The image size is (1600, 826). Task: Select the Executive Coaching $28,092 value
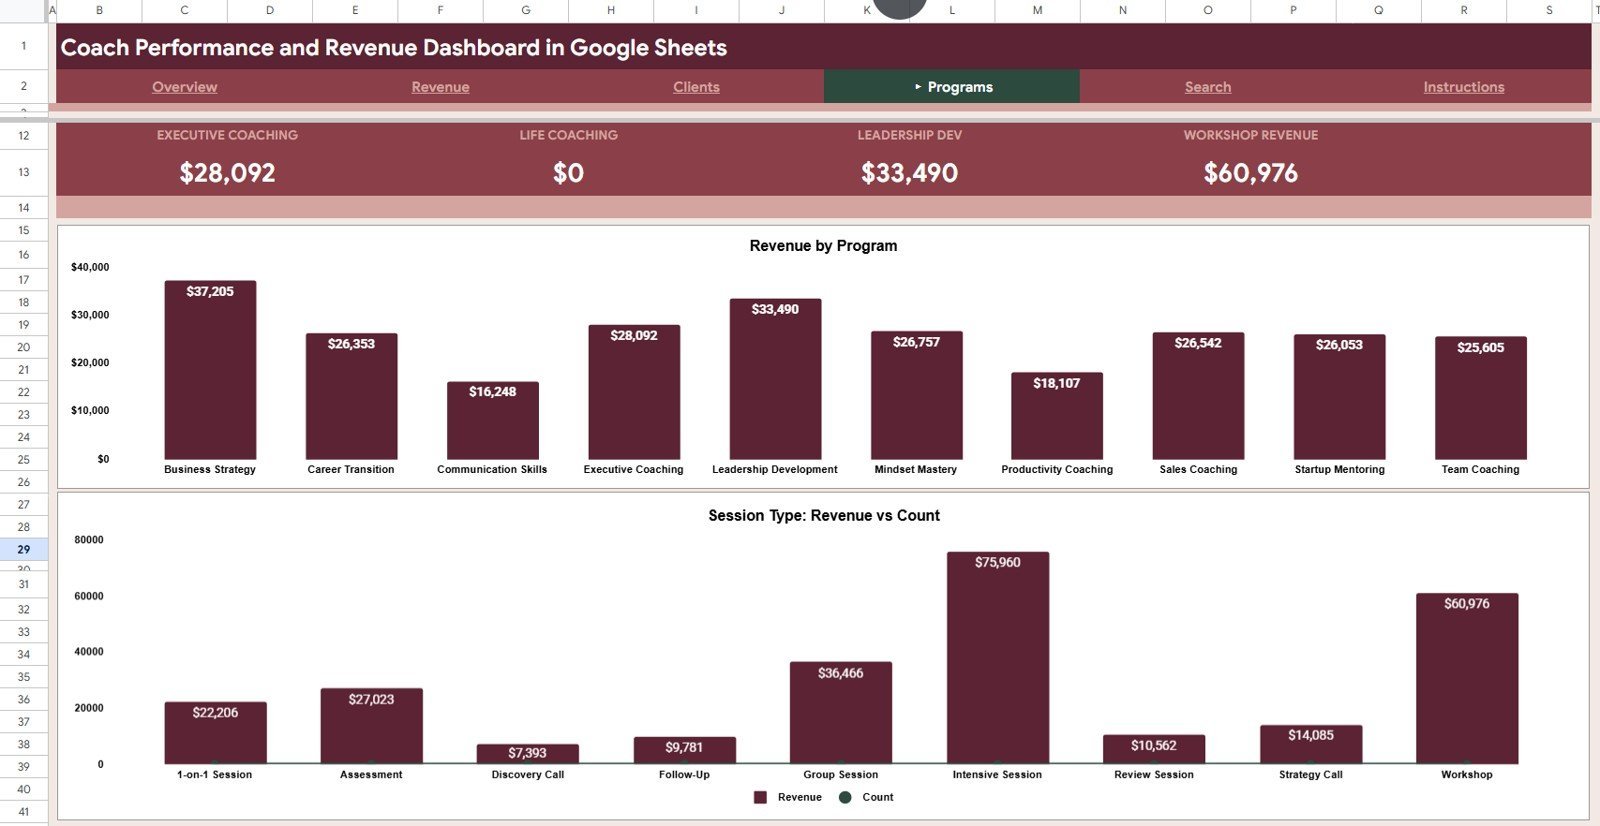(227, 173)
